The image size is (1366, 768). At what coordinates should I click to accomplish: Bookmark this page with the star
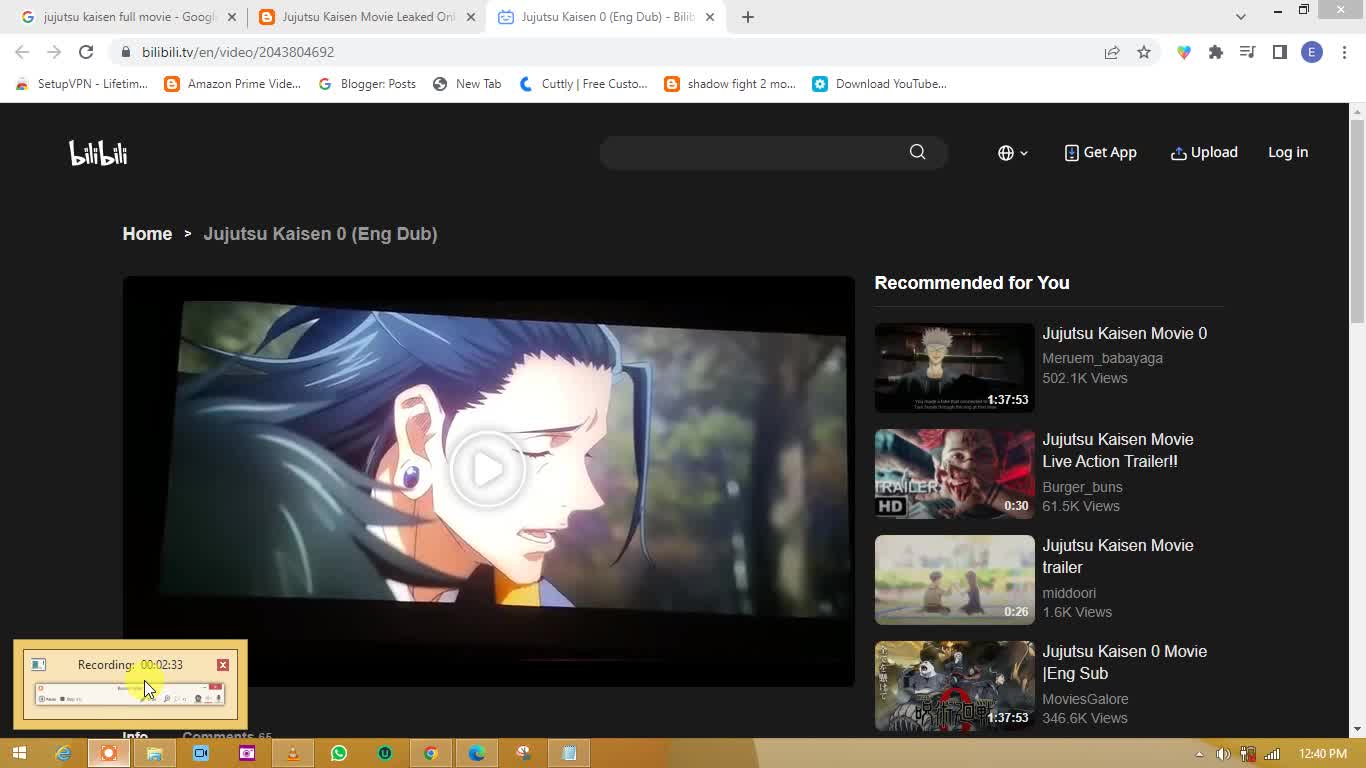(1144, 52)
